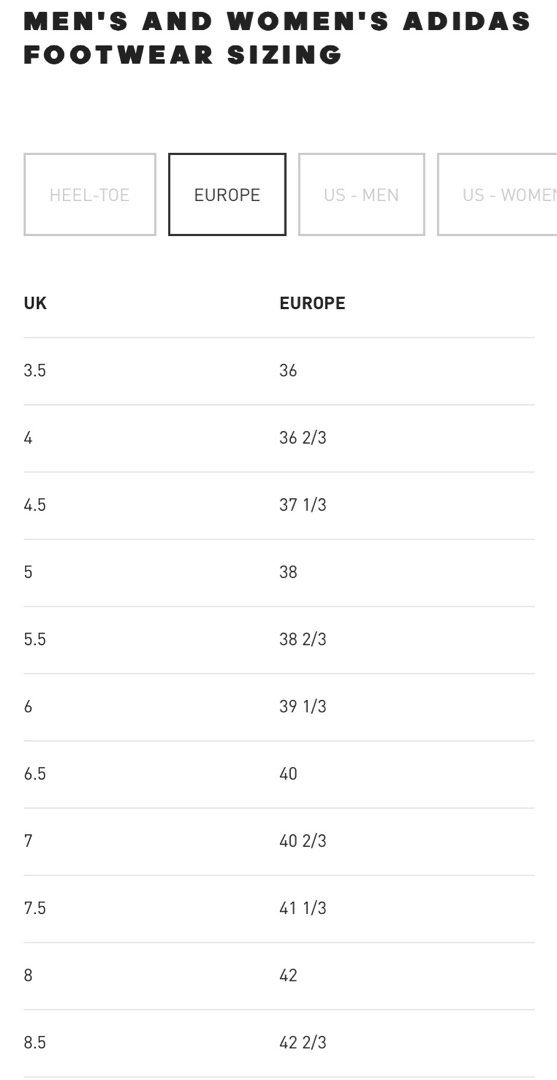Click Europe size 40 2/3 value
557x1080 pixels.
coord(303,840)
